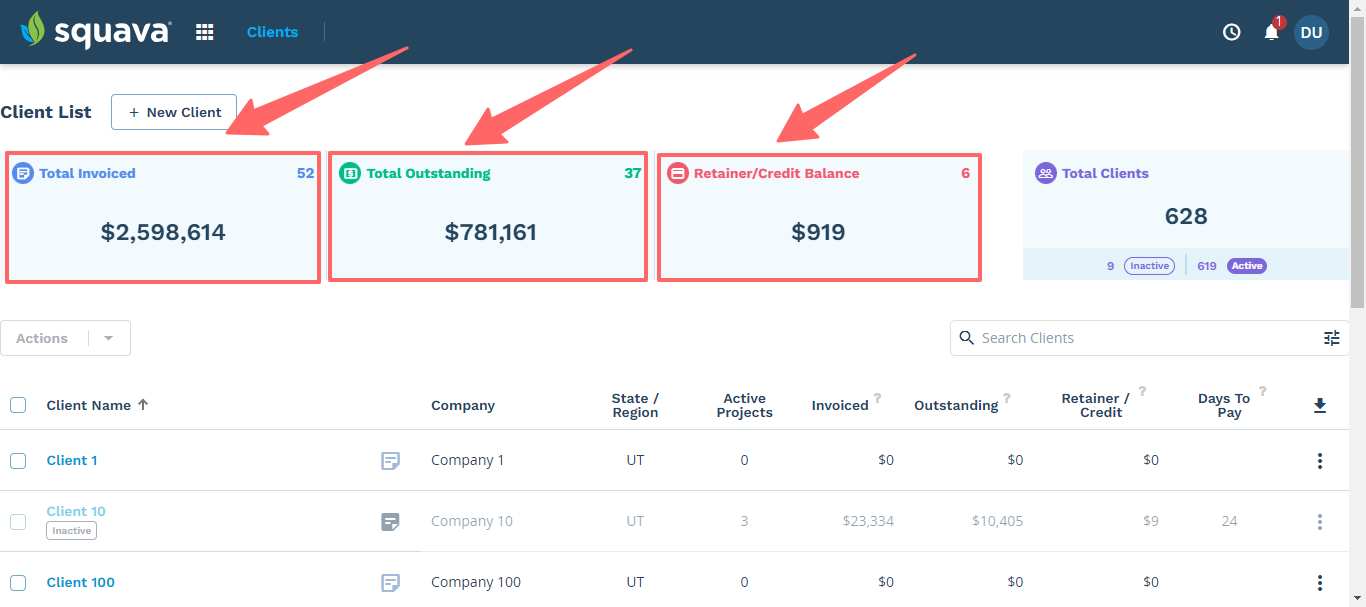Open the DU user avatar menu
The height and width of the screenshot is (607, 1366).
(1311, 32)
